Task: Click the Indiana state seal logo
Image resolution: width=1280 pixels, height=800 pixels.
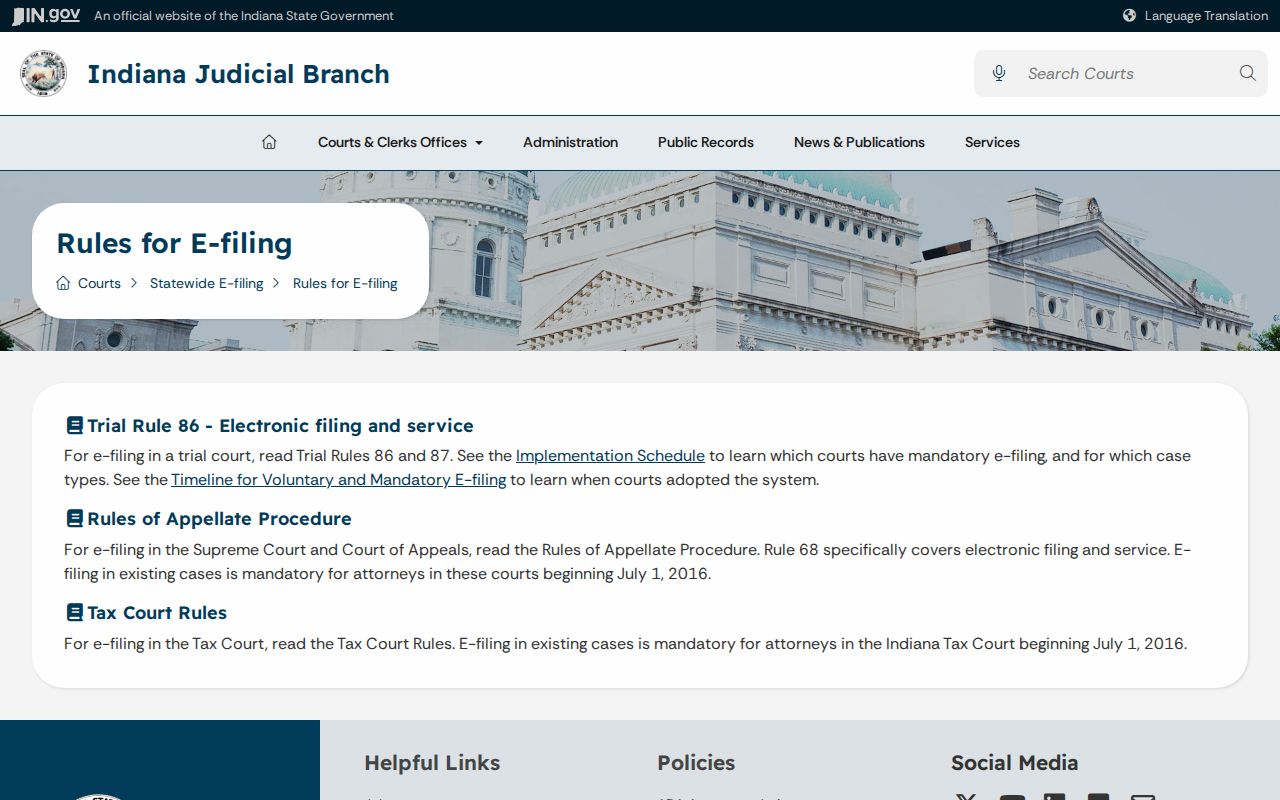Action: (43, 74)
